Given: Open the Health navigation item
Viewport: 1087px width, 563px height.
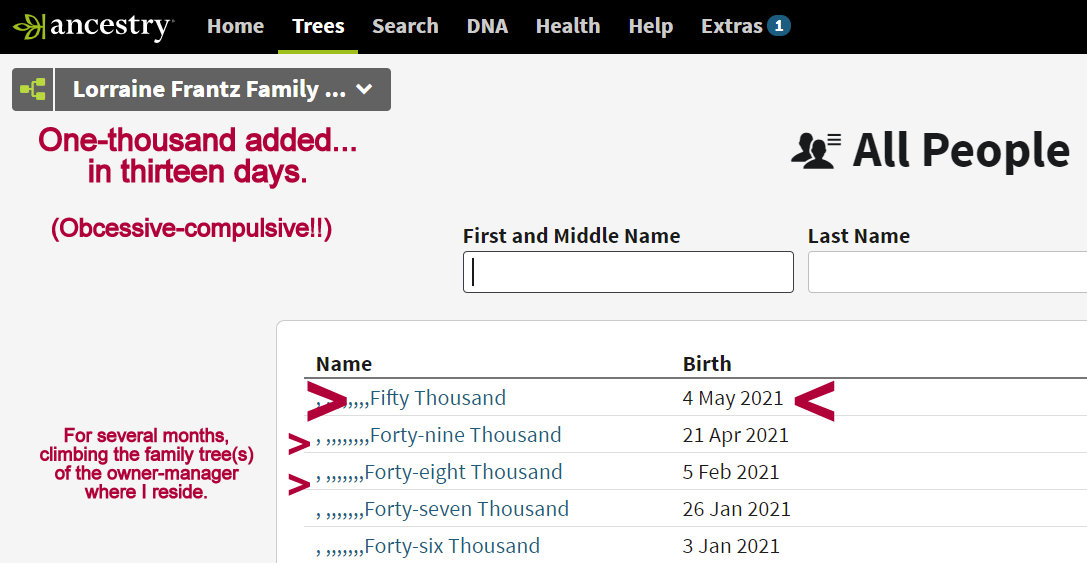Looking at the screenshot, I should tap(568, 26).
